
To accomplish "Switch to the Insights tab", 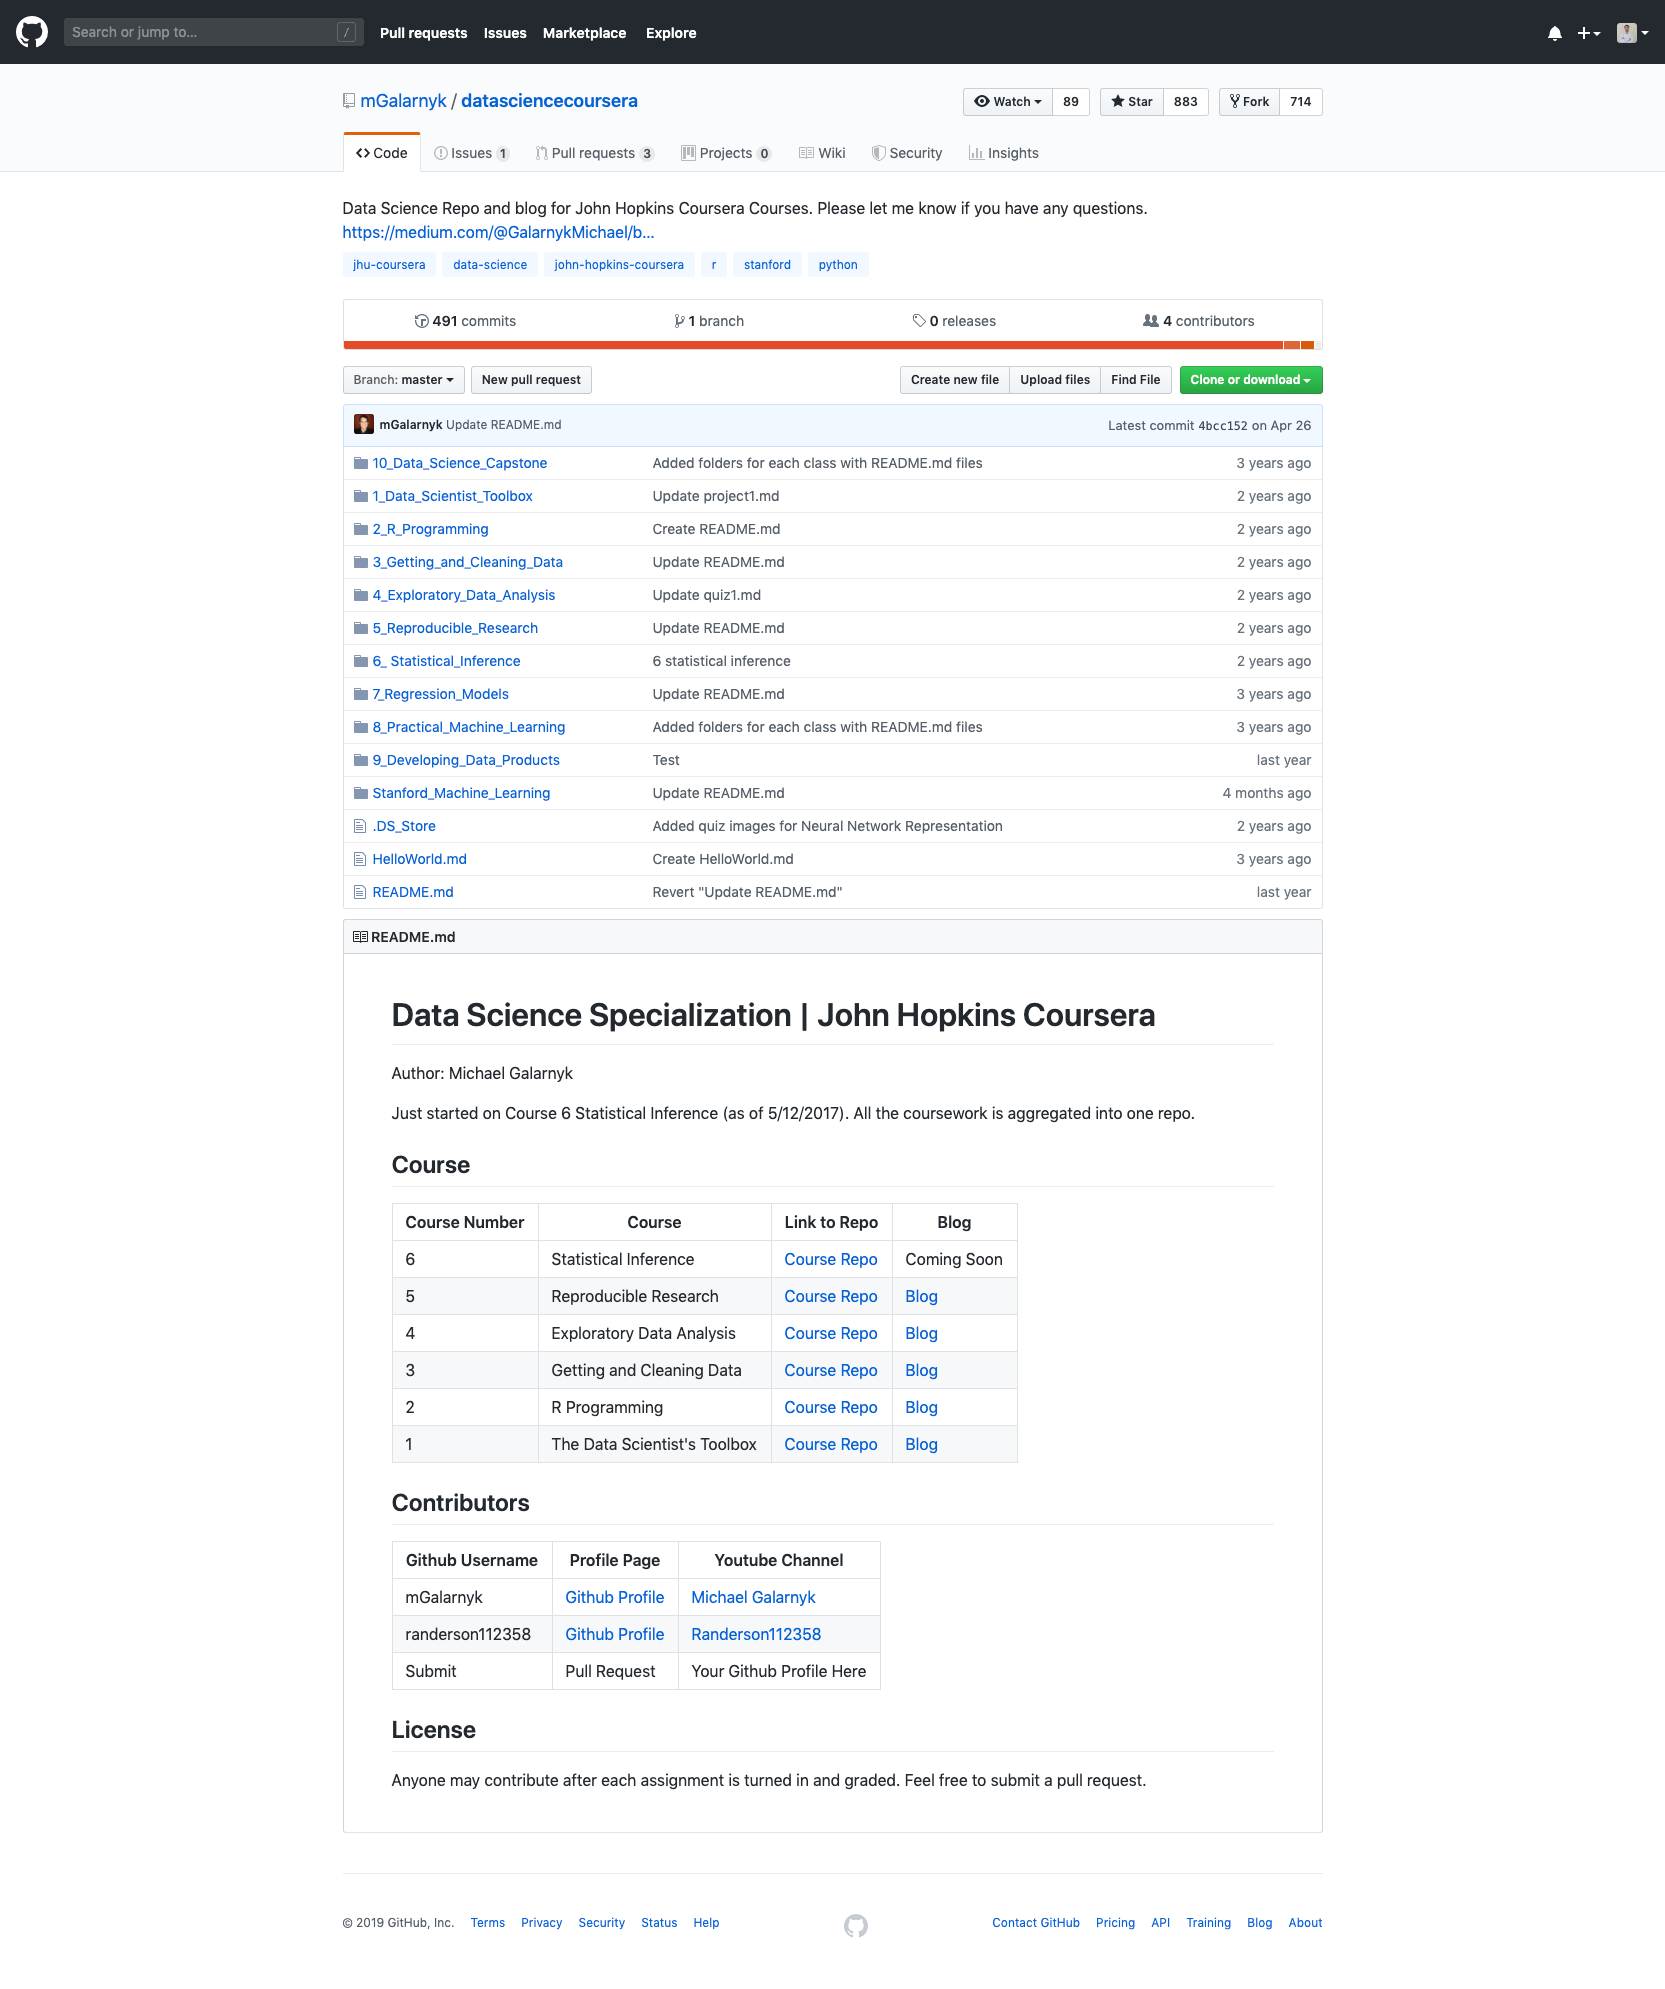I will (x=1004, y=153).
